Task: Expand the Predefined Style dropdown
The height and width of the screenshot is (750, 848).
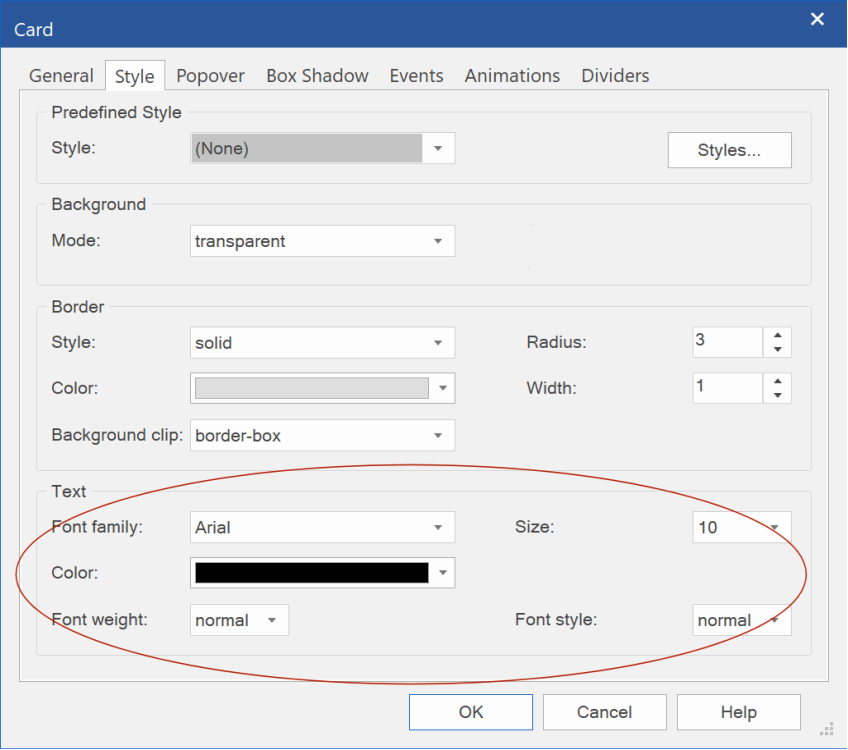Action: (x=438, y=149)
